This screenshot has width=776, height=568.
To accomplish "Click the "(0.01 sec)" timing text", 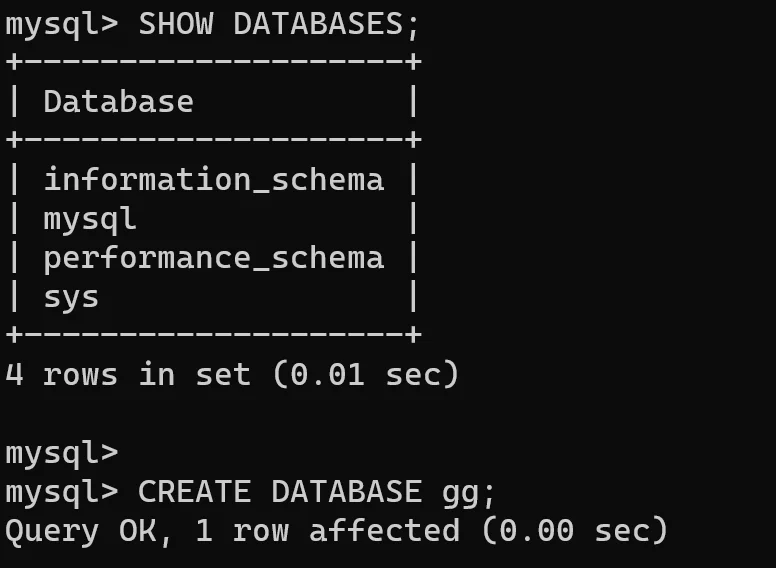I will 364,374.
